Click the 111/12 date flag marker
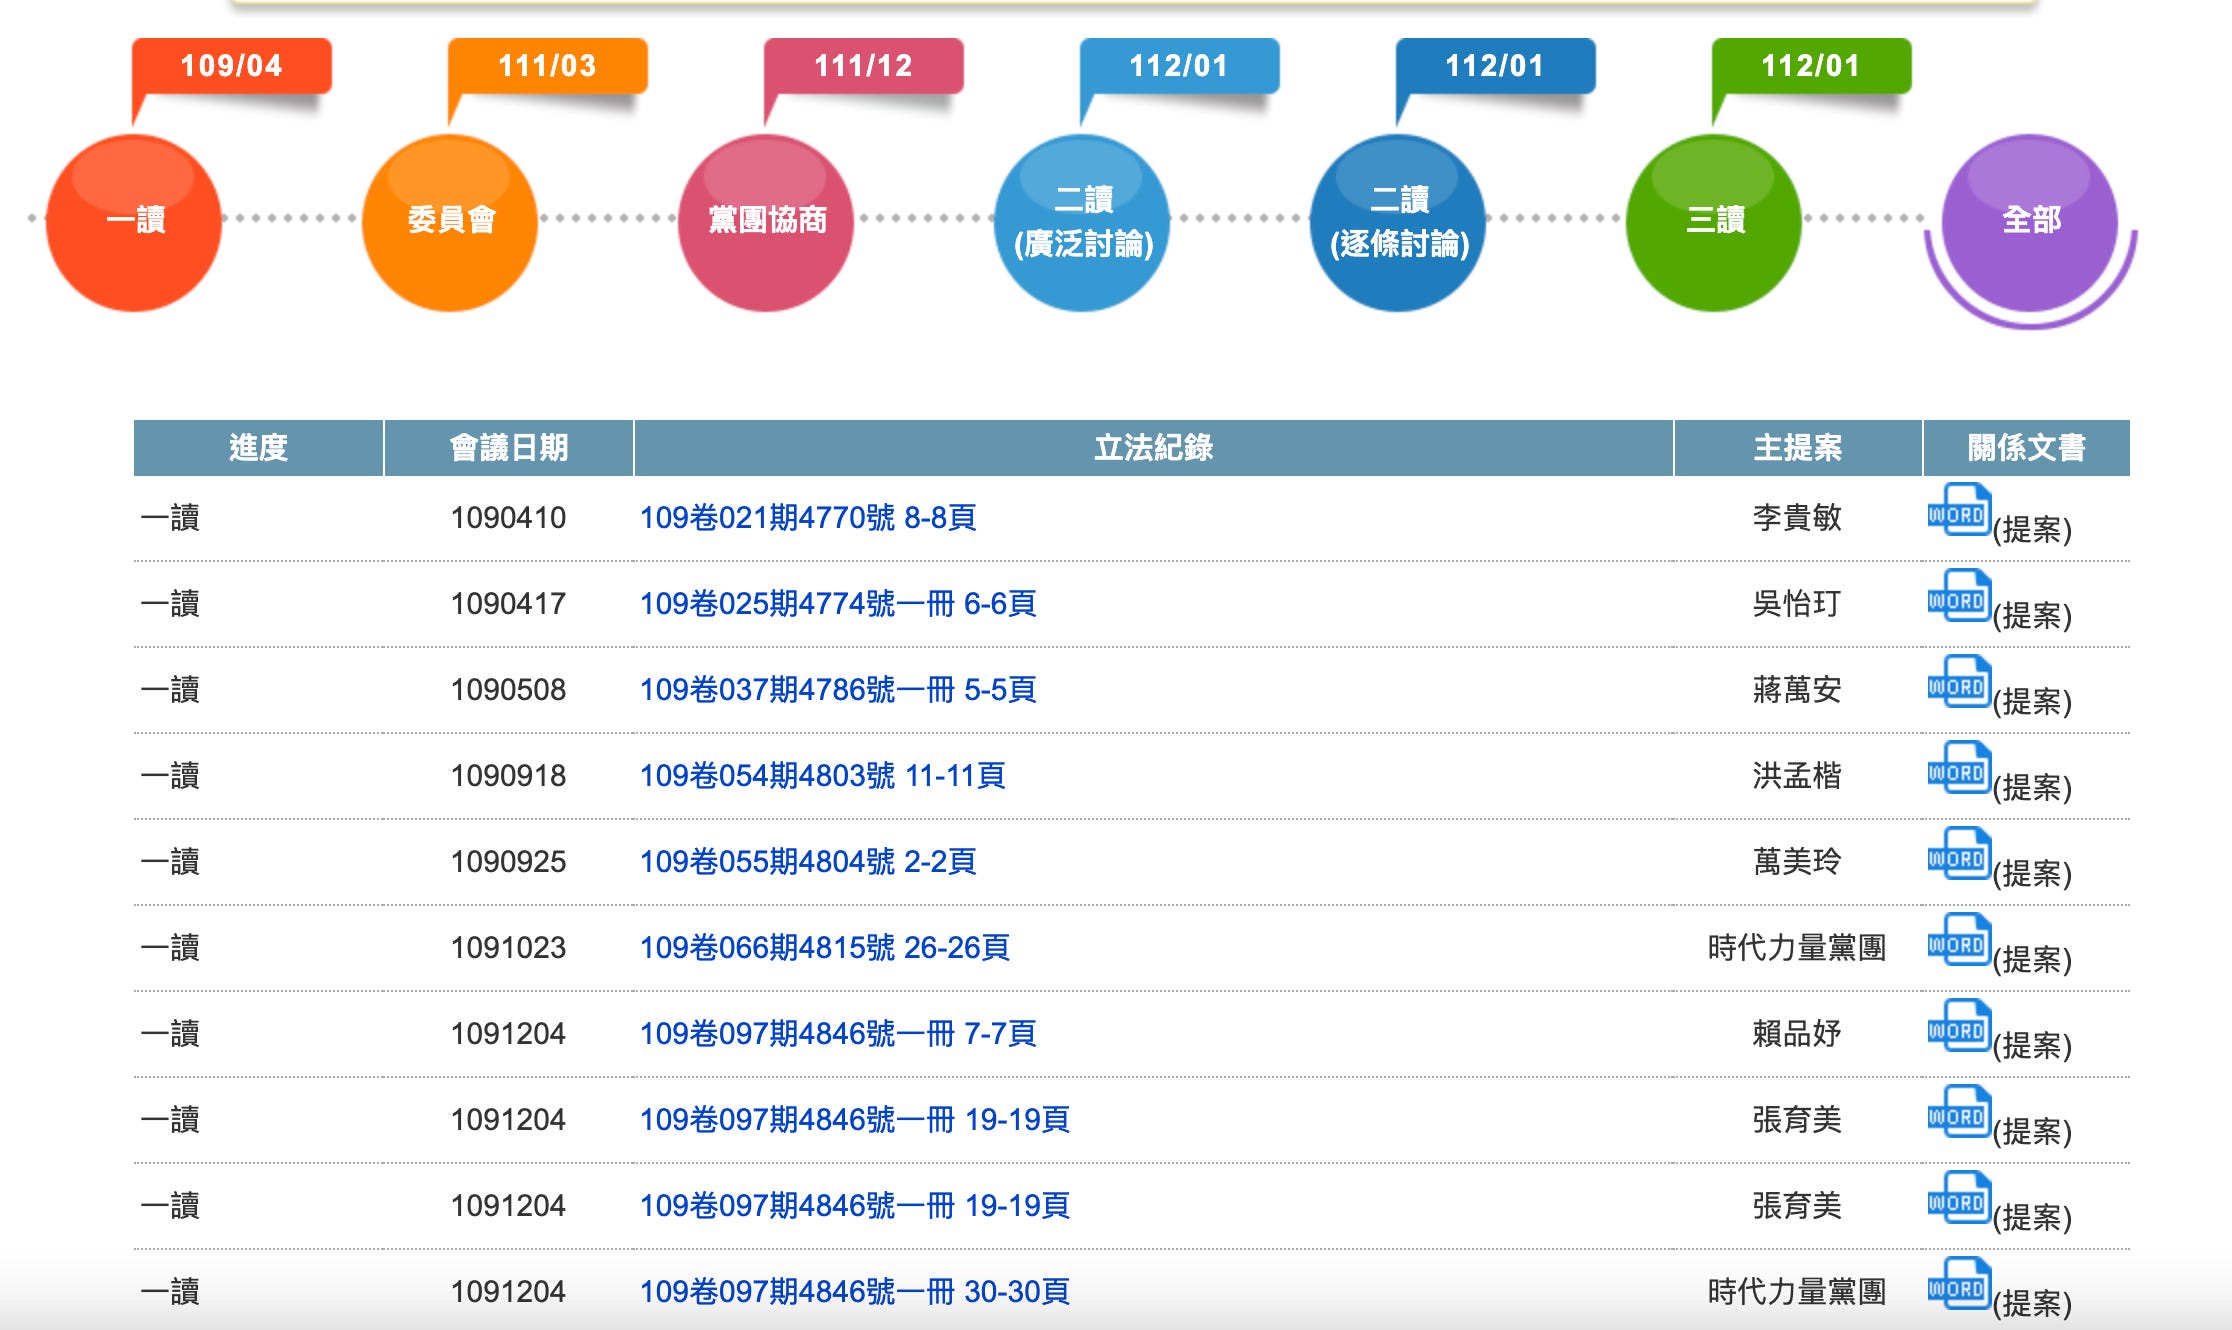 (863, 66)
